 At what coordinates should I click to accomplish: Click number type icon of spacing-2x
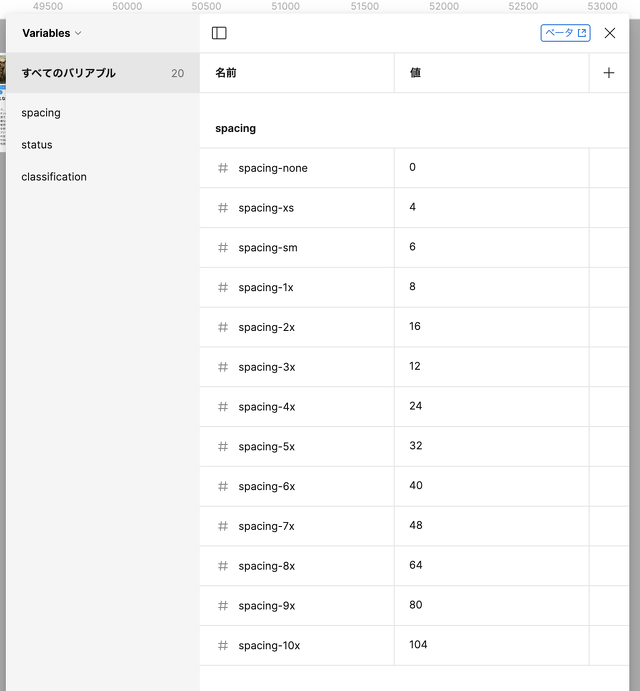(223, 327)
